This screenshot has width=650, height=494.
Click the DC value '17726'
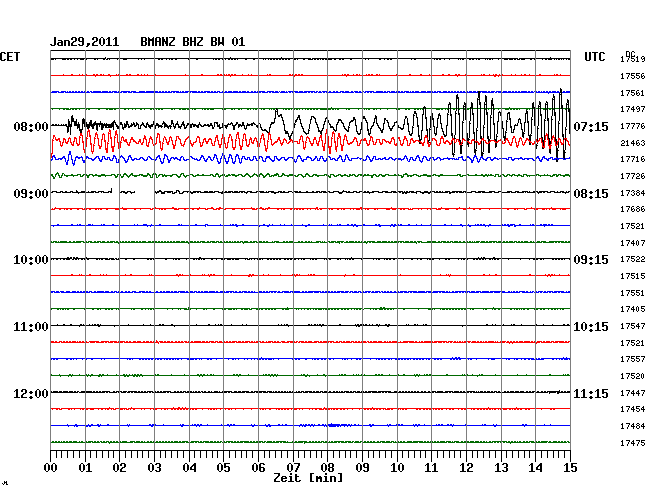(x=633, y=177)
